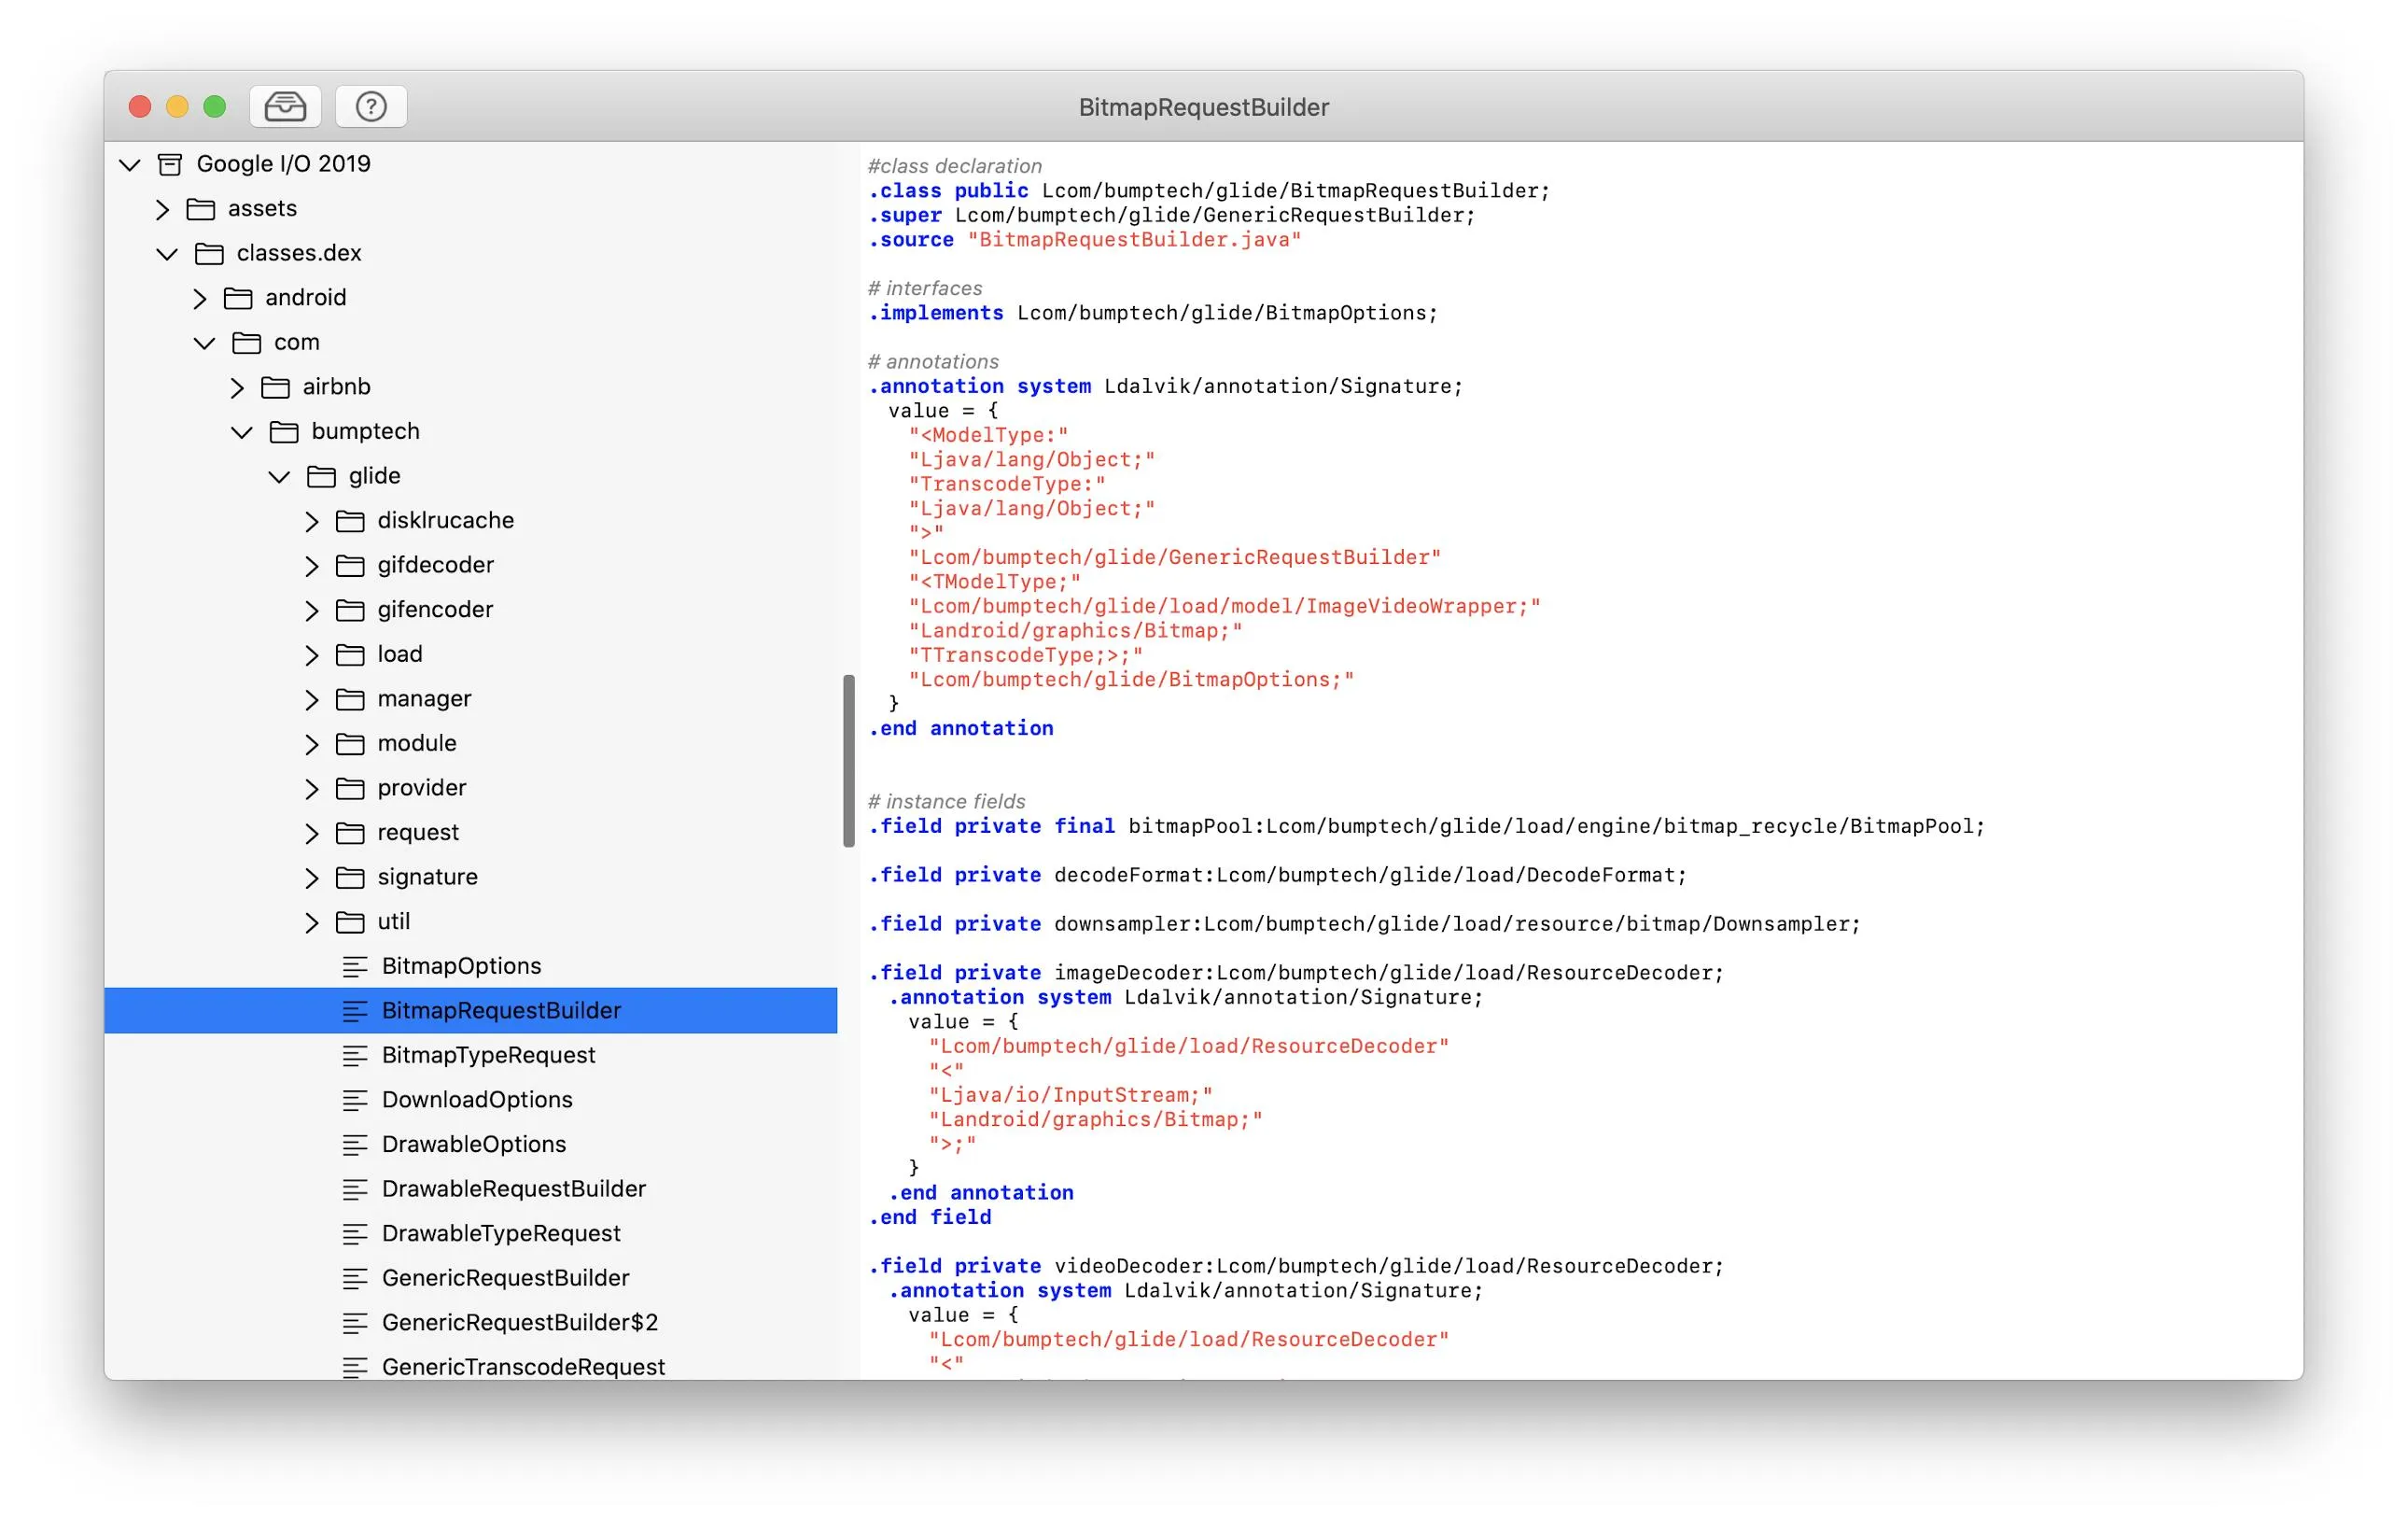
Task: Click the DrawableTypeRequest file icon
Action: (x=355, y=1234)
